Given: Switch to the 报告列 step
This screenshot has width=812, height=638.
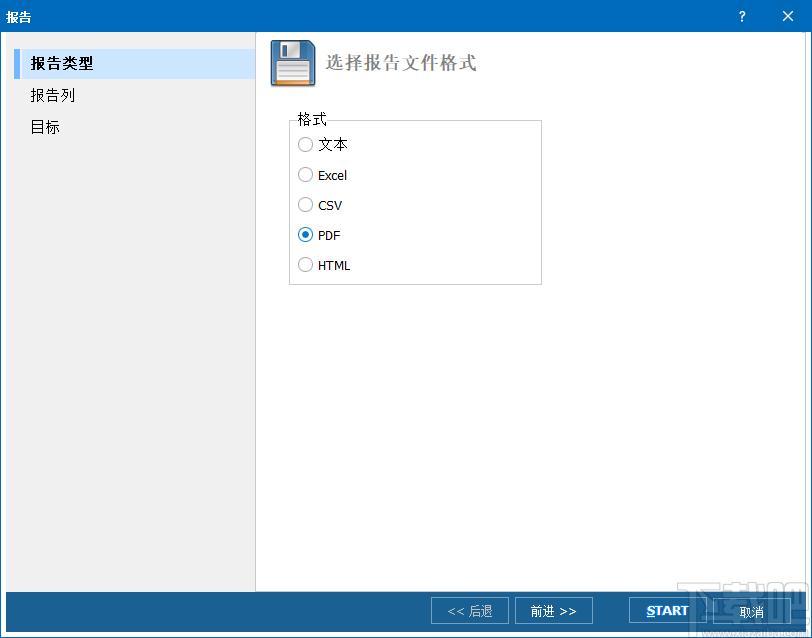Looking at the screenshot, I should pyautogui.click(x=53, y=95).
